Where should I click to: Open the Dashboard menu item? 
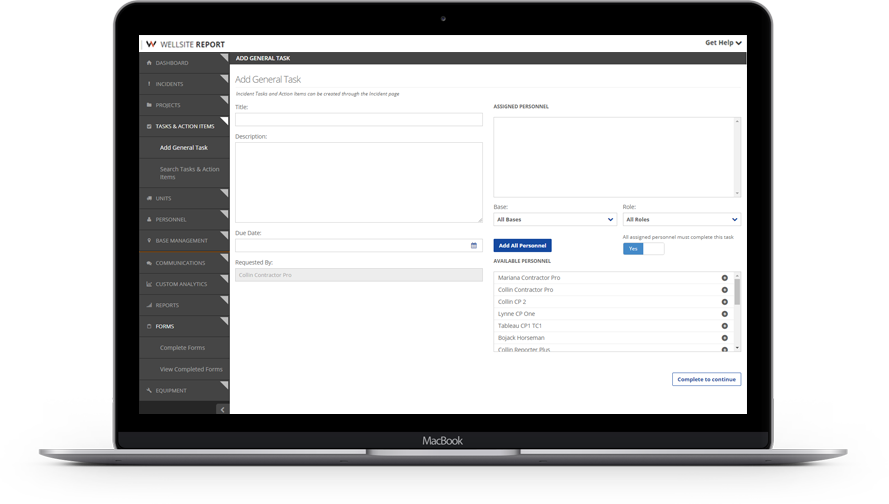[x=184, y=63]
